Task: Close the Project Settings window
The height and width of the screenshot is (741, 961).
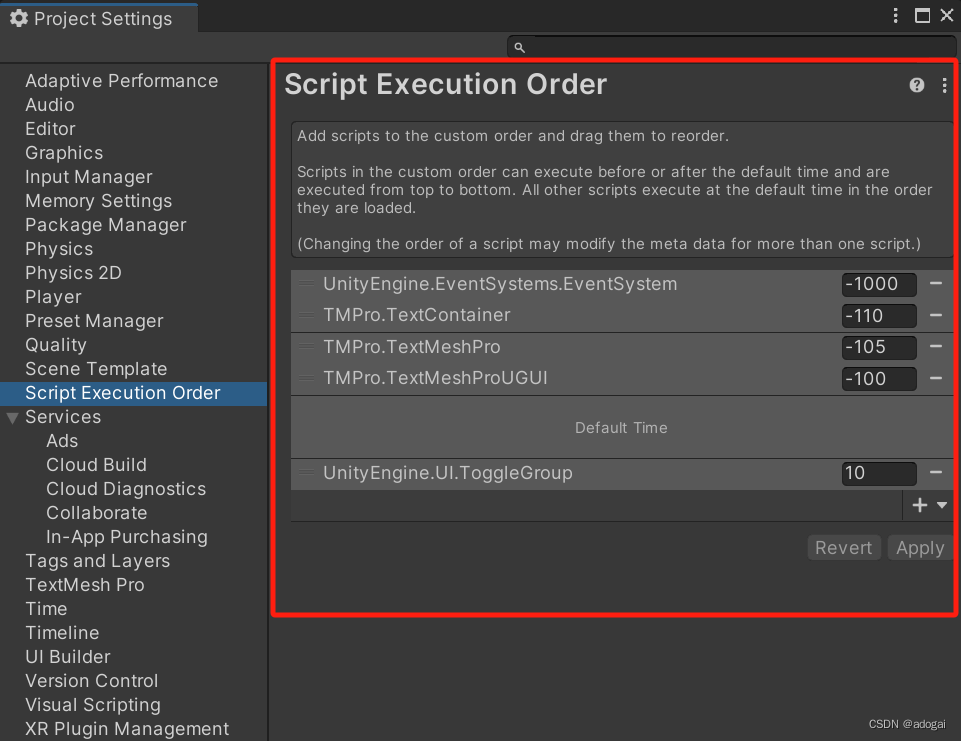Action: 947,15
